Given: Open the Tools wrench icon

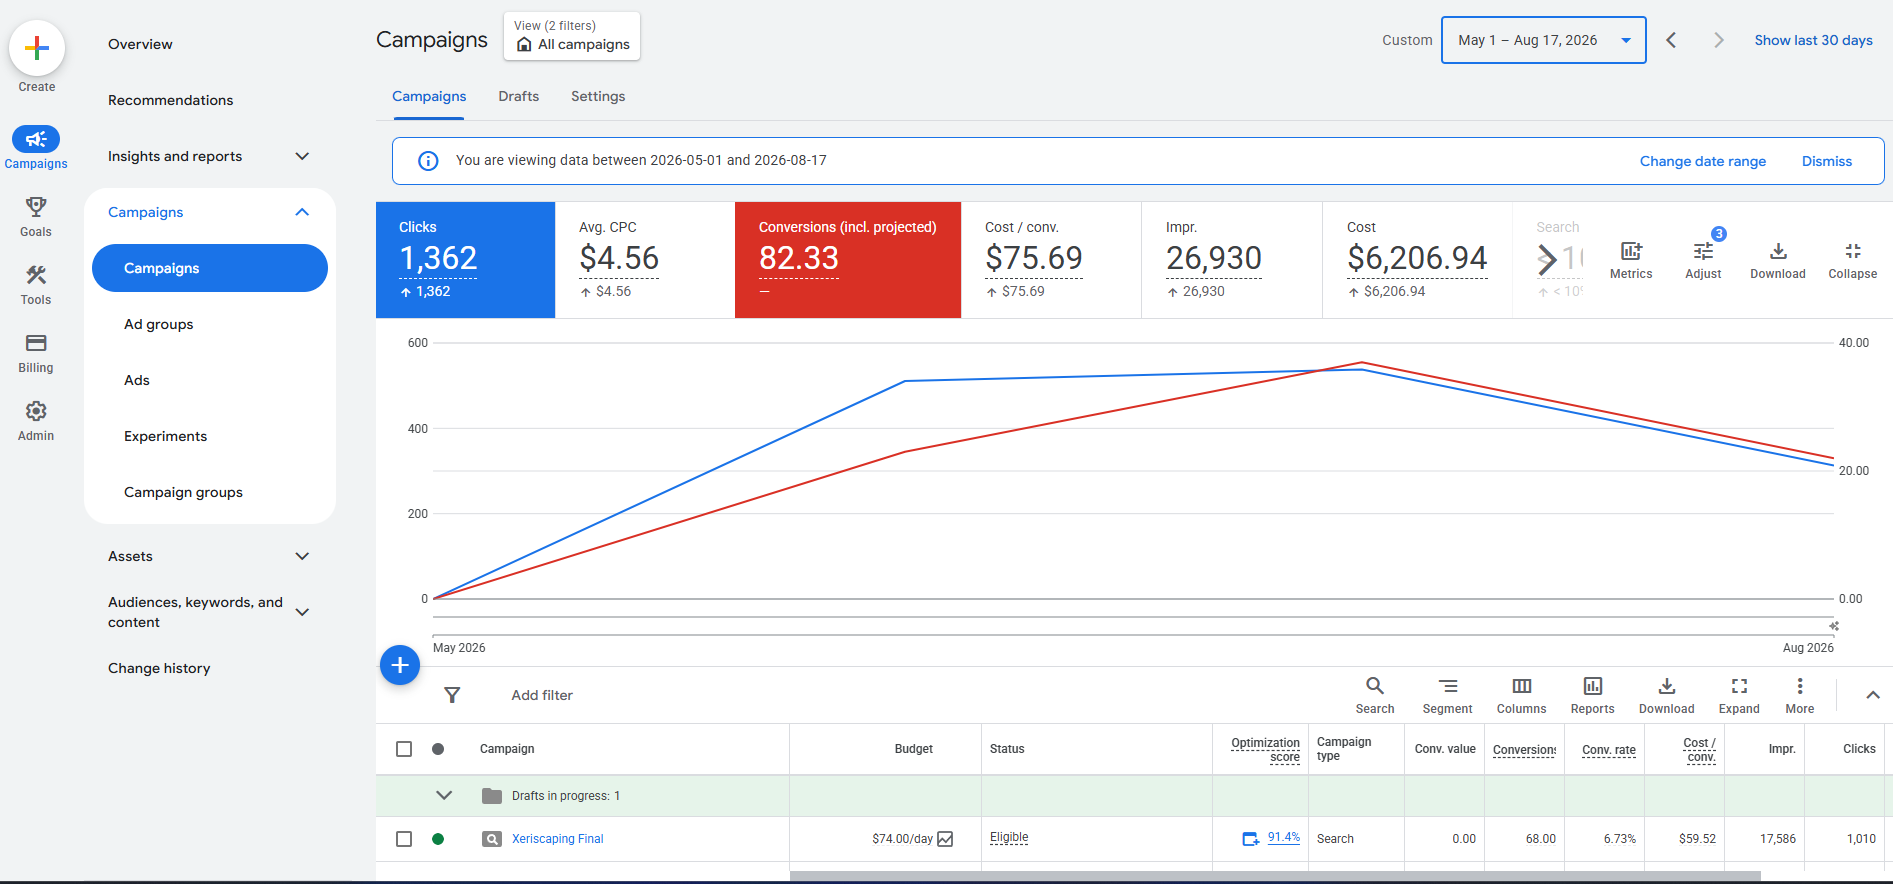Looking at the screenshot, I should (x=36, y=275).
